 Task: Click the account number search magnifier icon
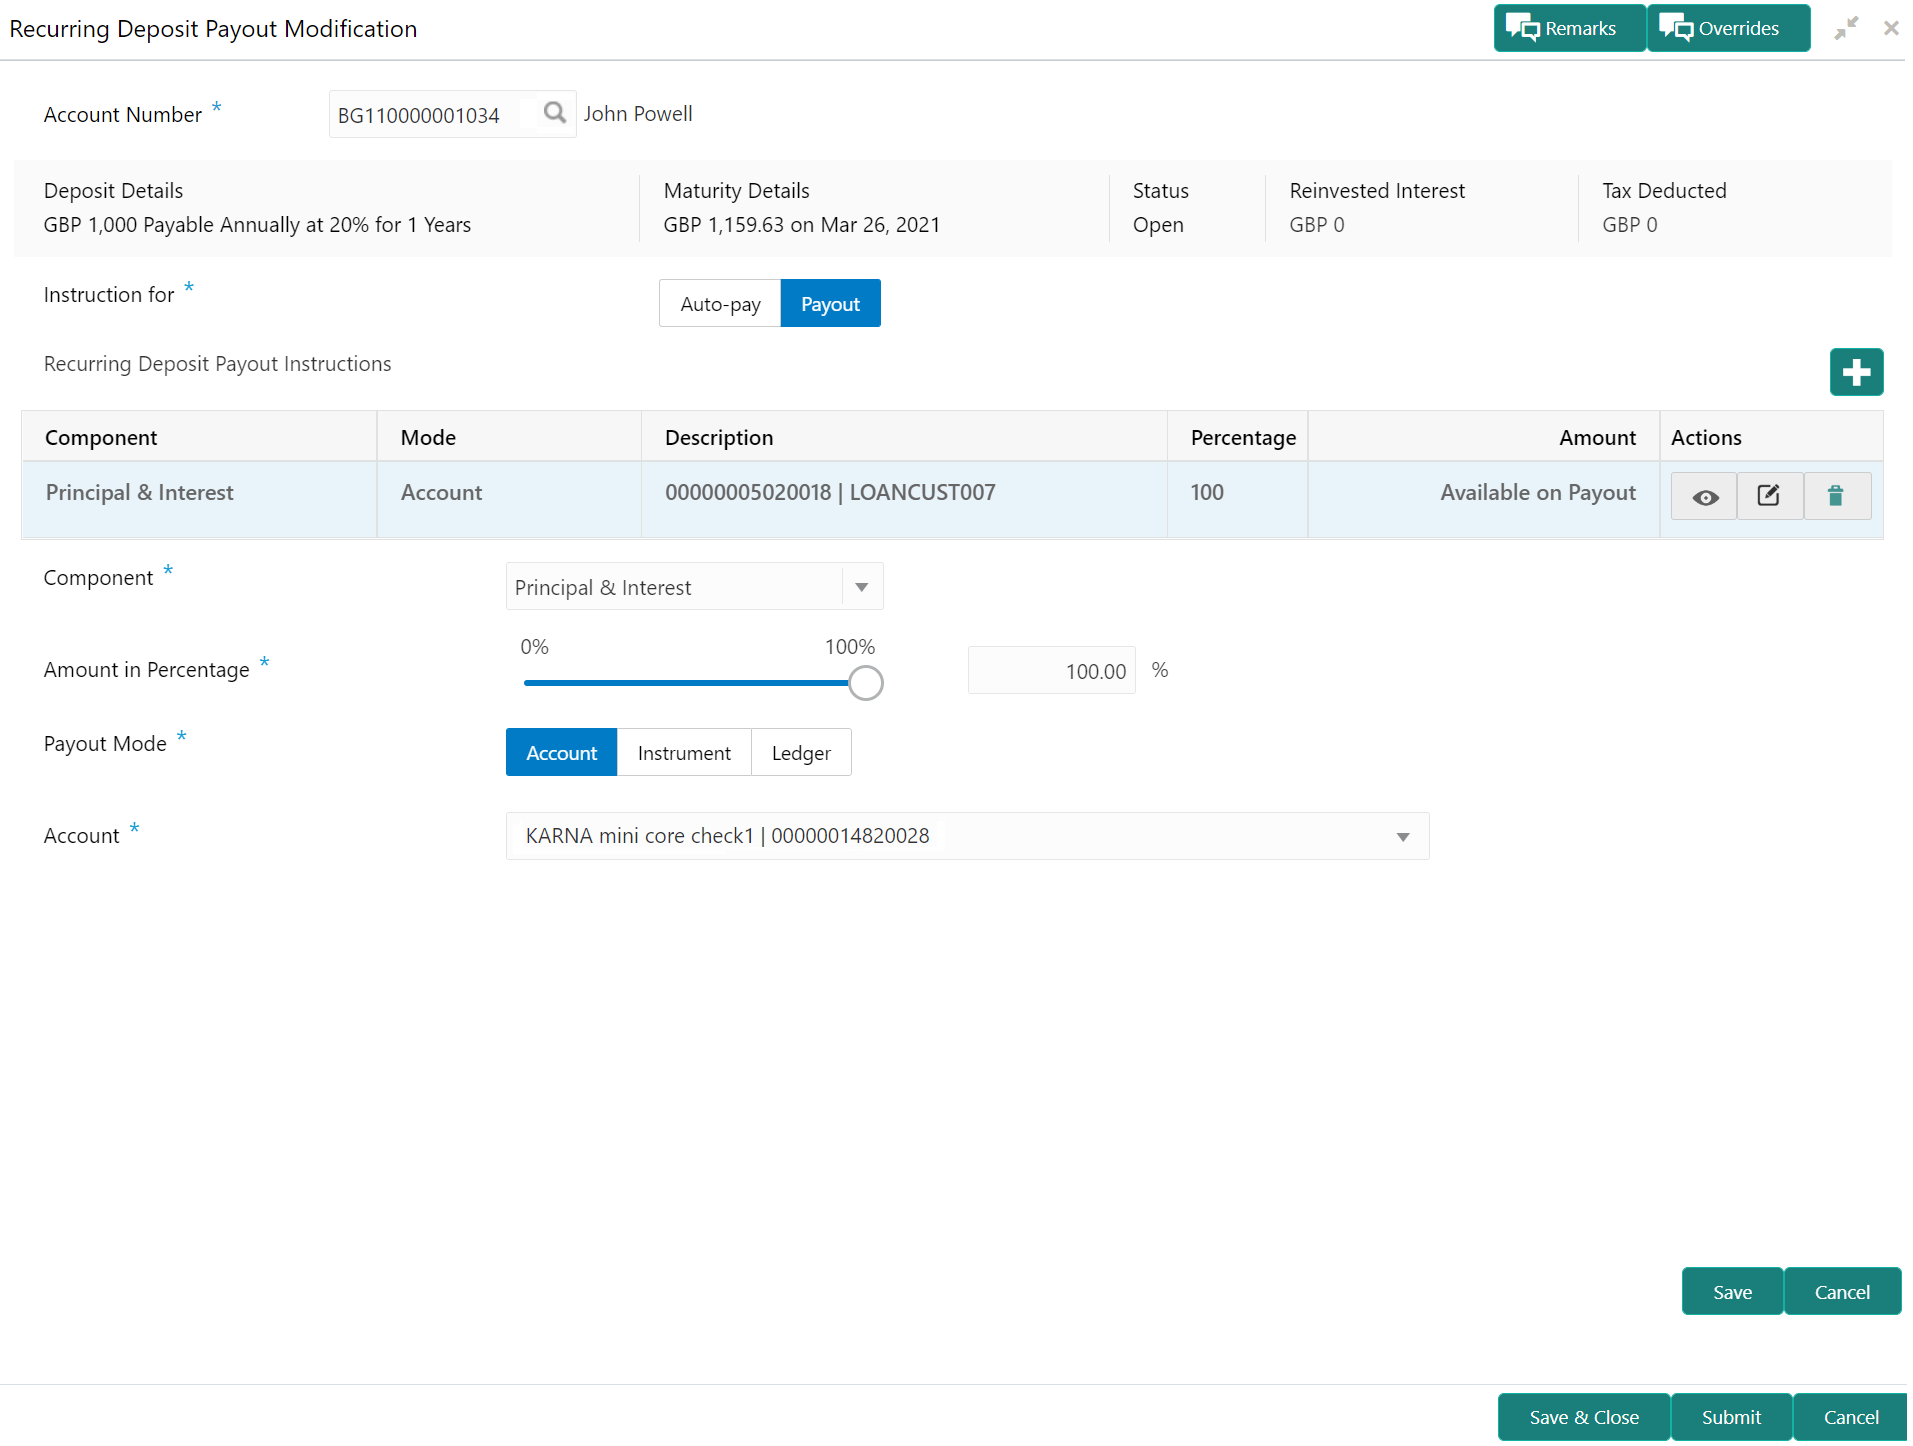point(554,113)
